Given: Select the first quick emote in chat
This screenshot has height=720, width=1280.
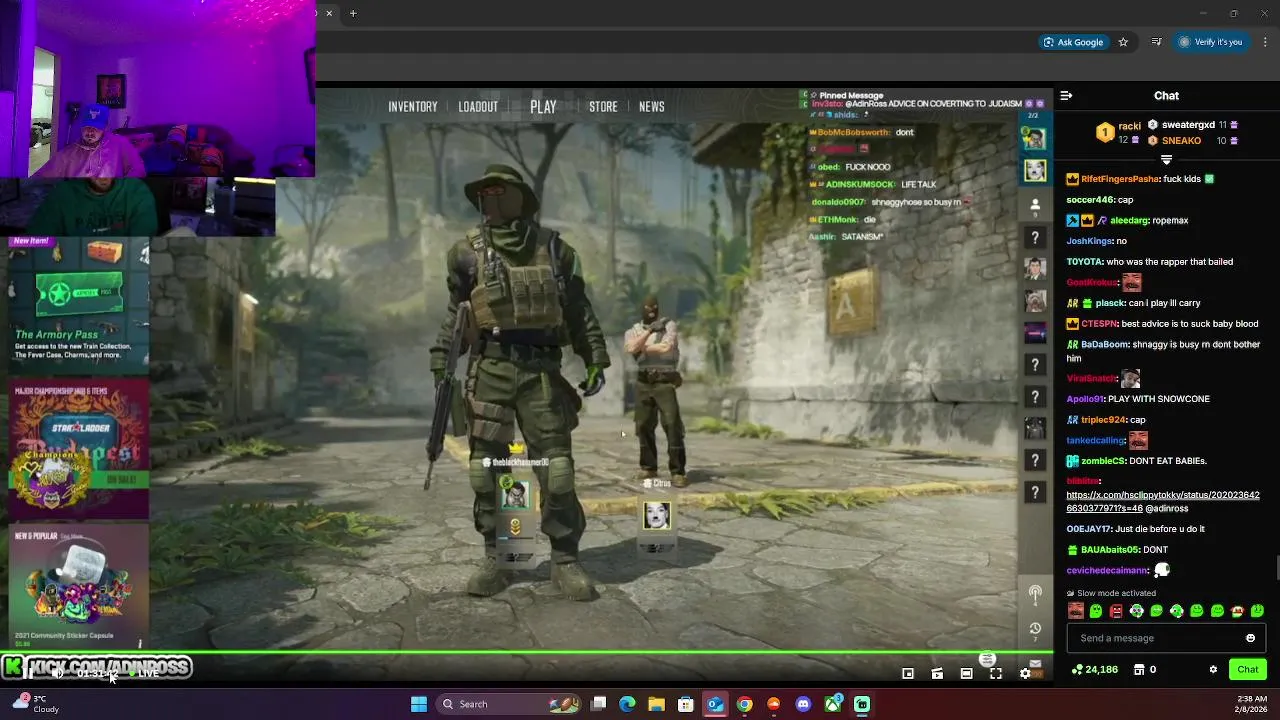Looking at the screenshot, I should [x=1076, y=611].
